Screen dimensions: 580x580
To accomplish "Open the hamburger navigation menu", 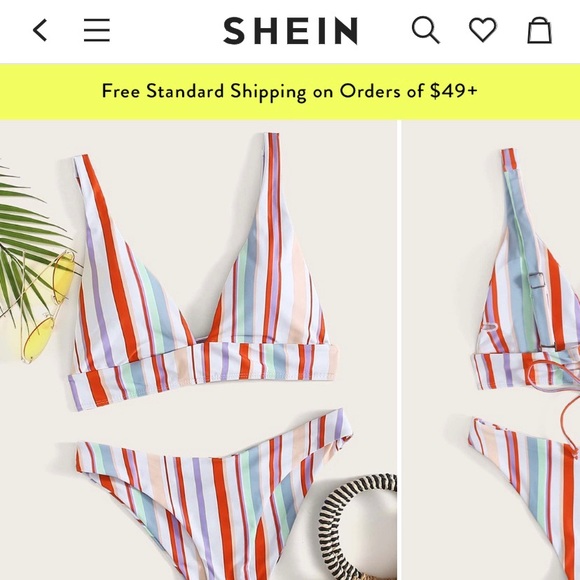I will [97, 30].
